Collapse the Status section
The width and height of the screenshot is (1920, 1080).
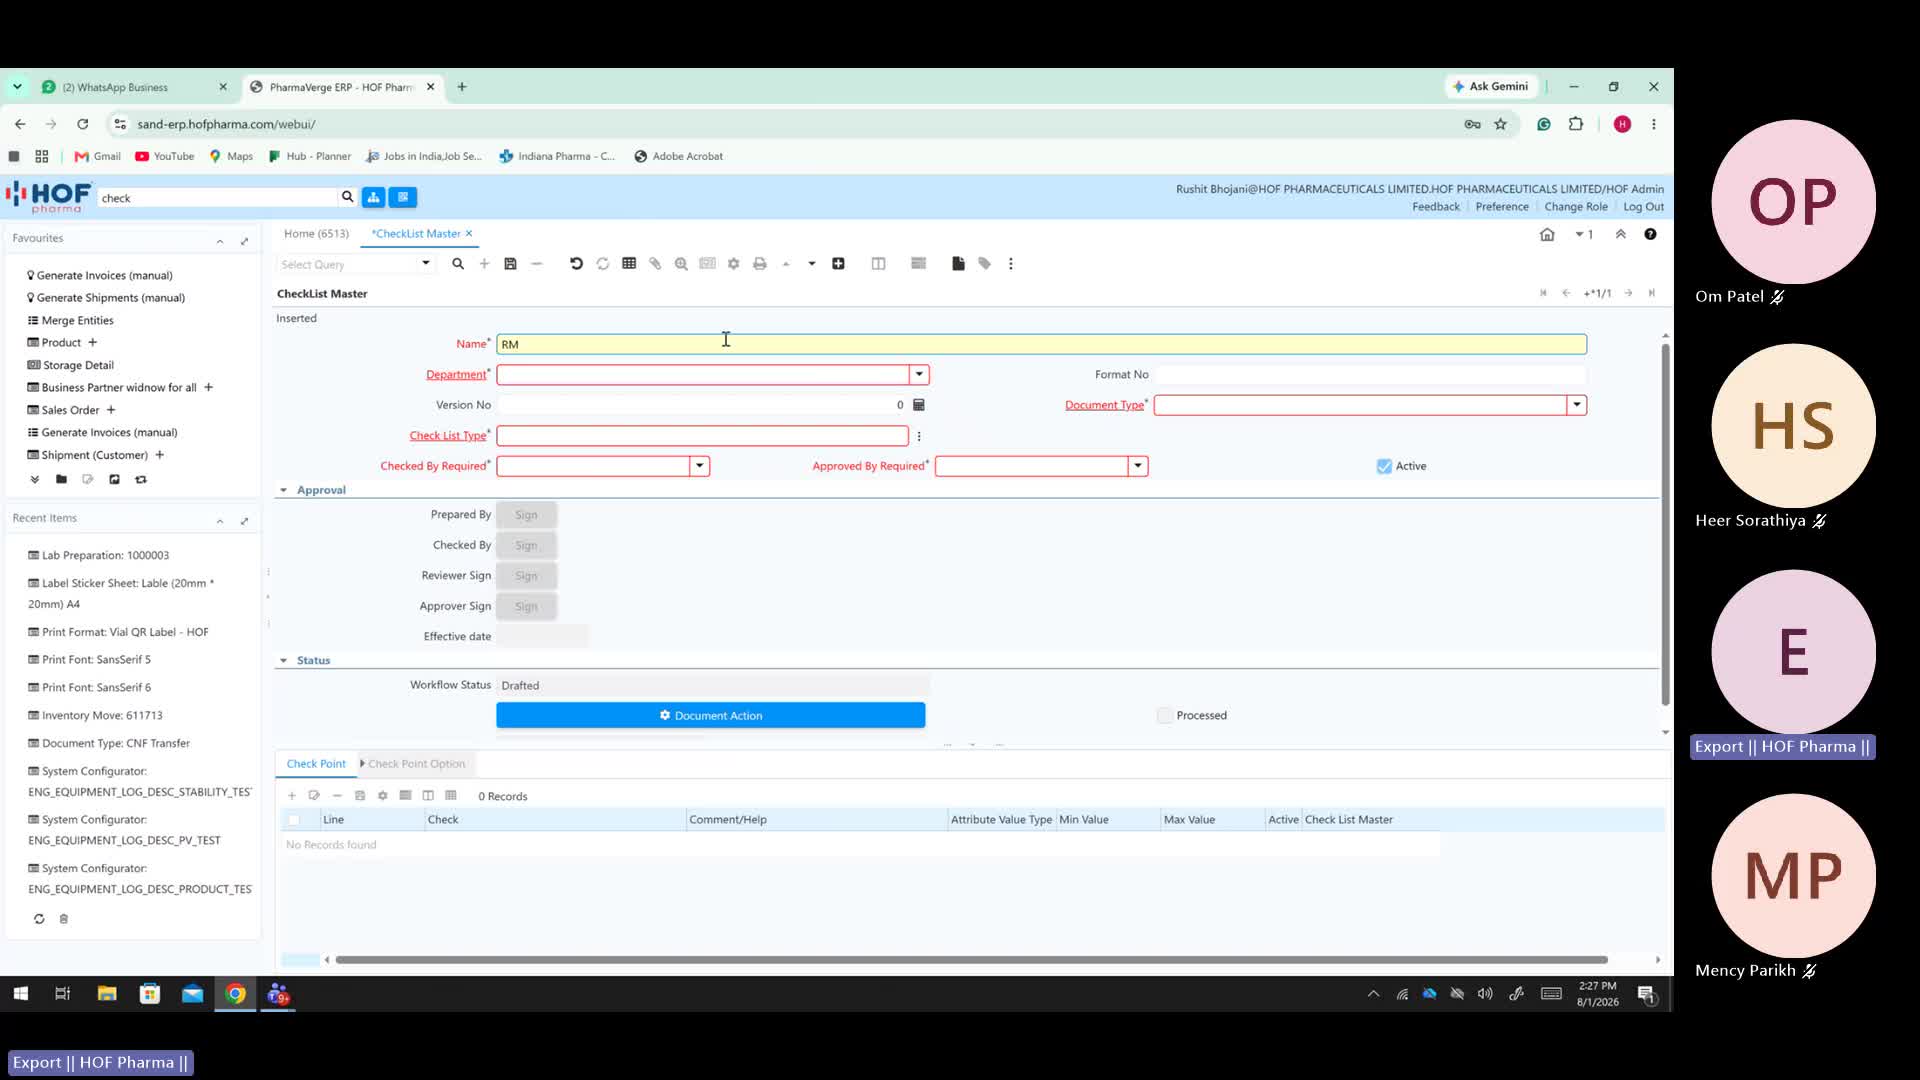pyautogui.click(x=283, y=661)
